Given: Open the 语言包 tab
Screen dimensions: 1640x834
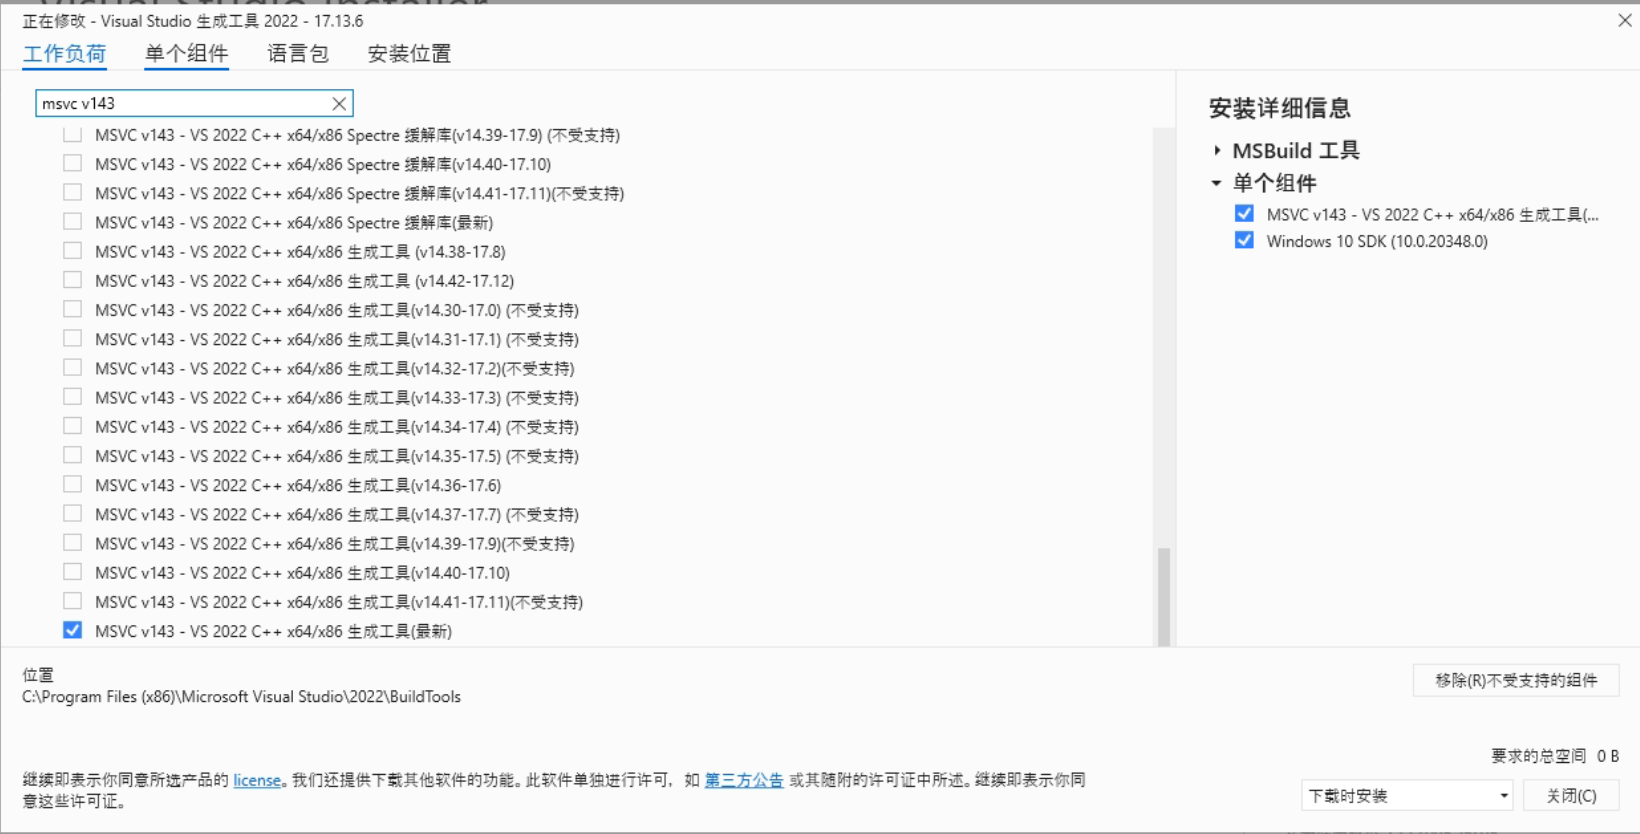Looking at the screenshot, I should pyautogui.click(x=298, y=54).
